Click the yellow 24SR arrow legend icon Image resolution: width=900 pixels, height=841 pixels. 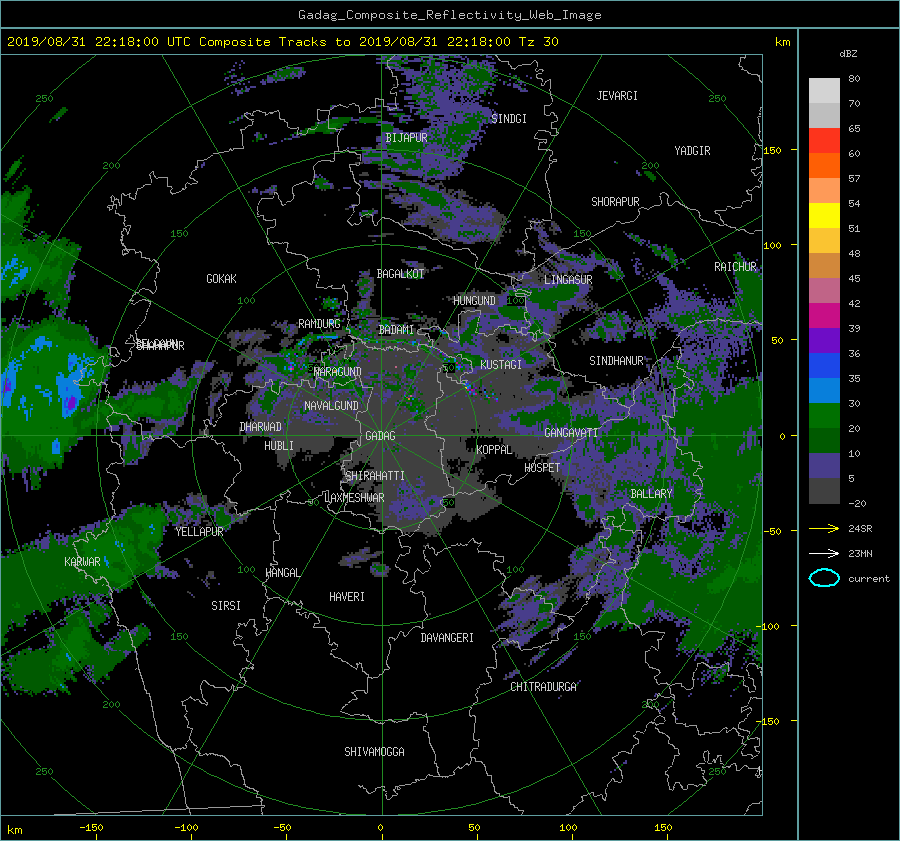point(824,528)
